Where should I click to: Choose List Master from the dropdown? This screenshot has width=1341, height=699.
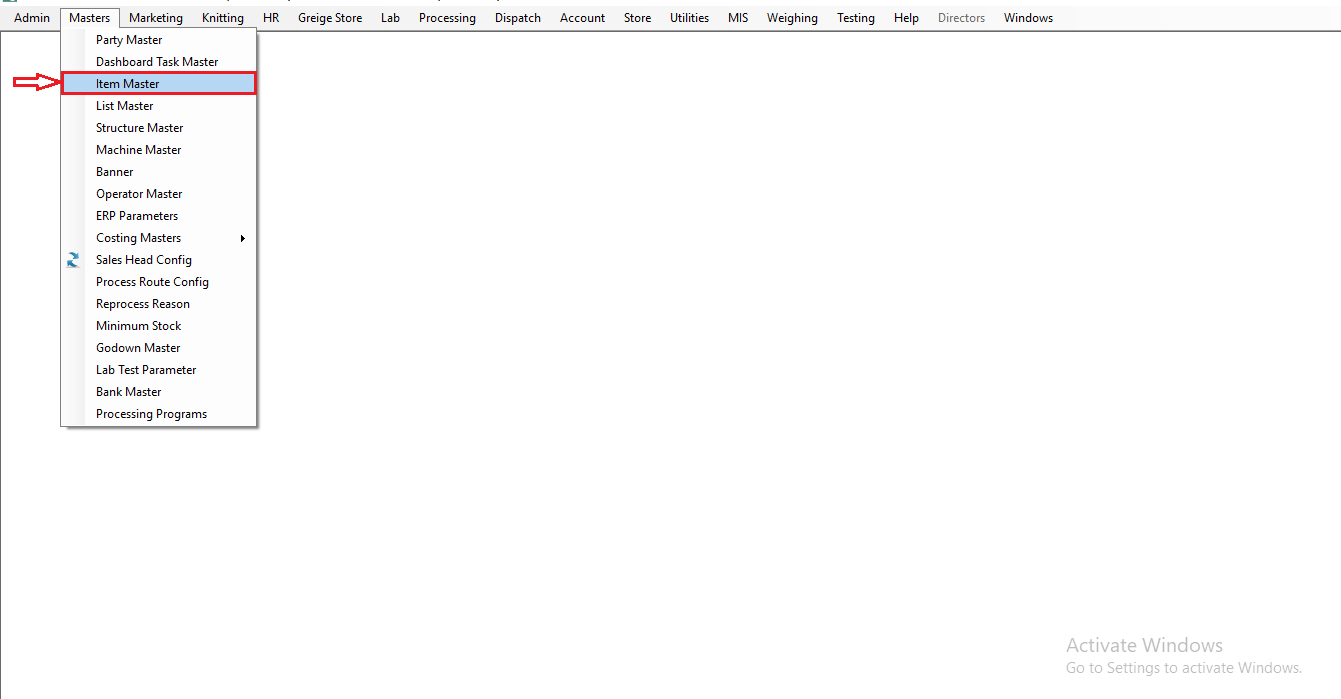(x=159, y=106)
